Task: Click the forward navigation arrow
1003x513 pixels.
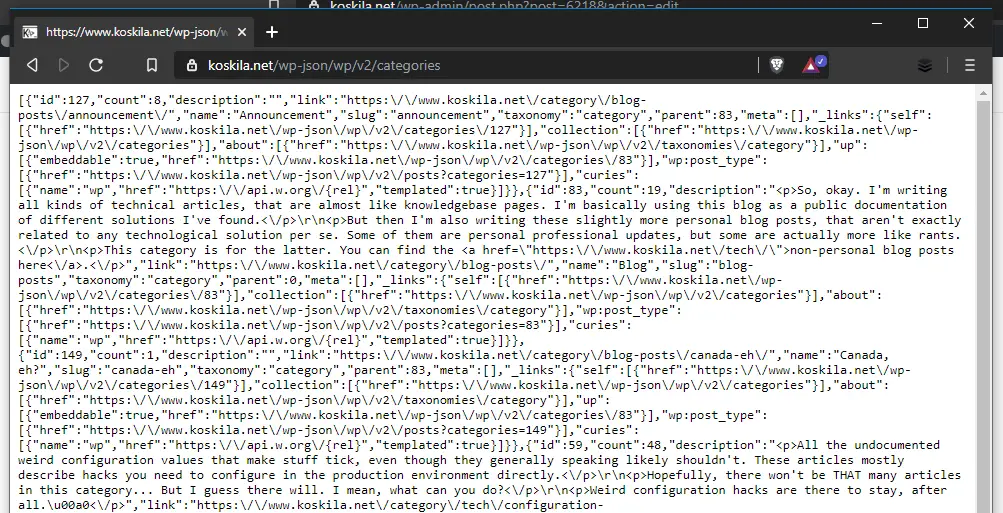Action: click(x=64, y=65)
